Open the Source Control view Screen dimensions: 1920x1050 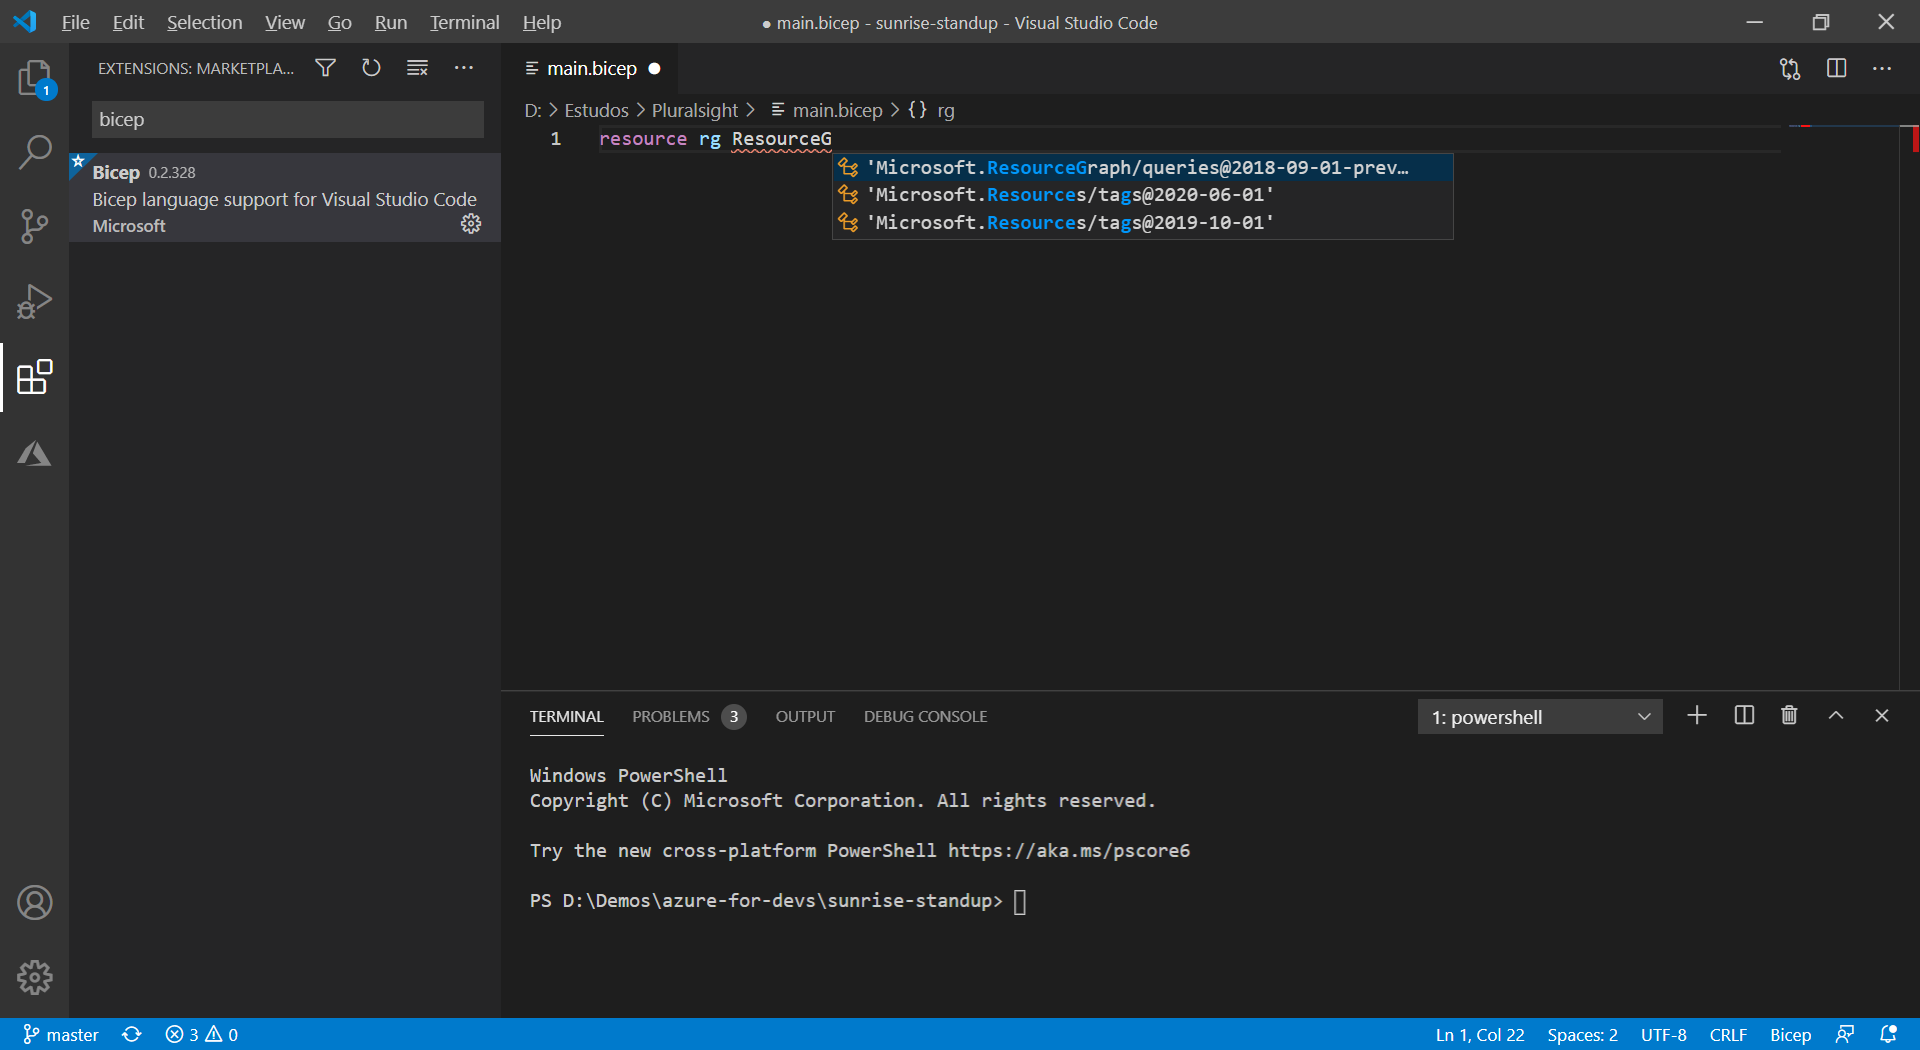35,227
